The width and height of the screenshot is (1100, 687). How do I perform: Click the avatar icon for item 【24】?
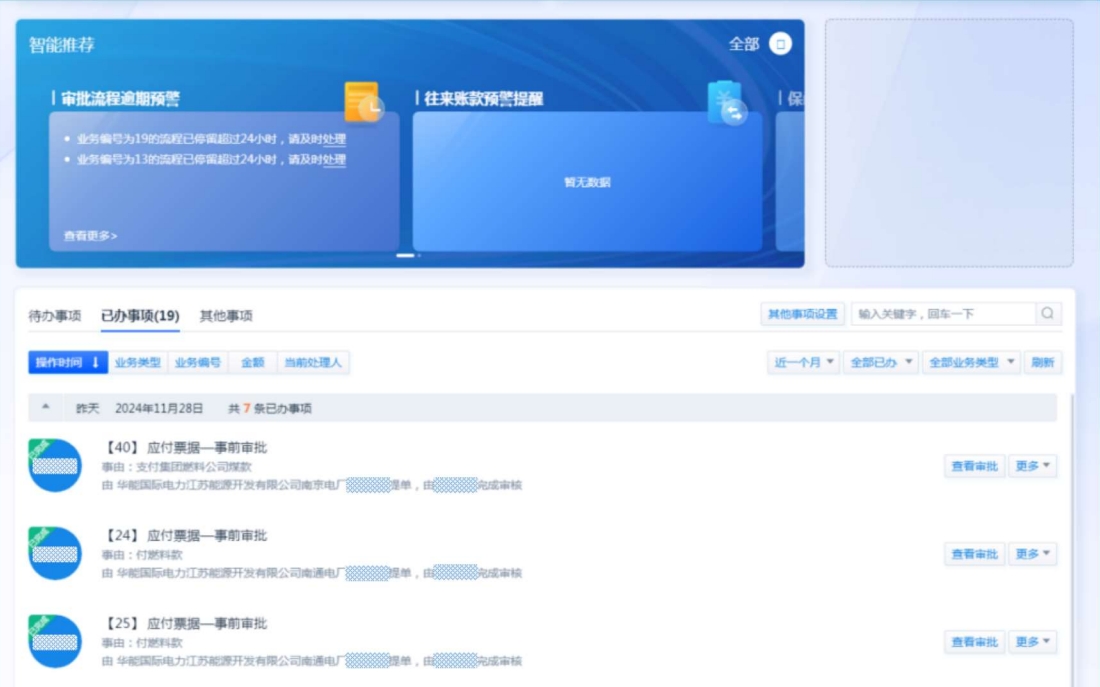pos(55,553)
